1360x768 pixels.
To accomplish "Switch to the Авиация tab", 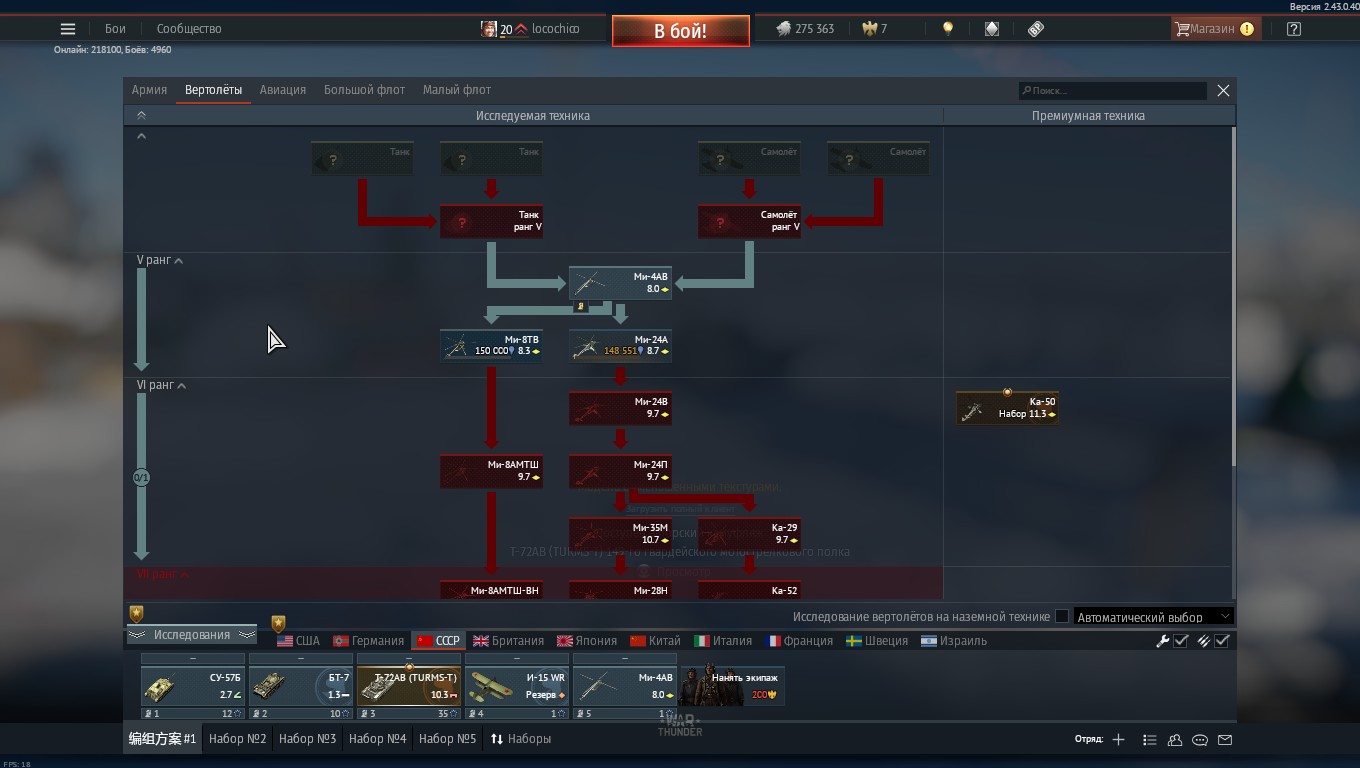I will point(283,90).
